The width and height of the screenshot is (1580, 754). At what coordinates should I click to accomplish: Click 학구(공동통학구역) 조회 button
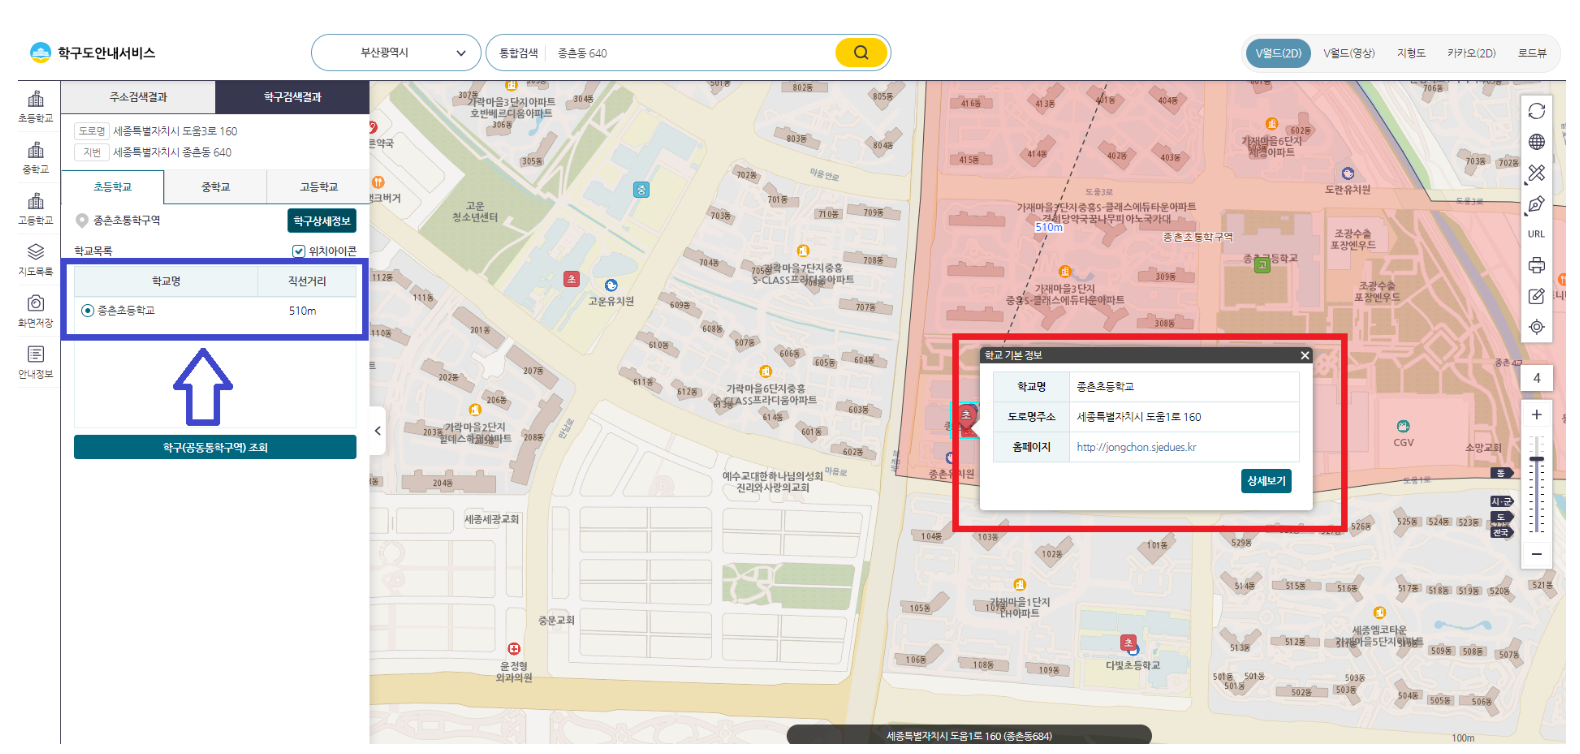click(215, 447)
